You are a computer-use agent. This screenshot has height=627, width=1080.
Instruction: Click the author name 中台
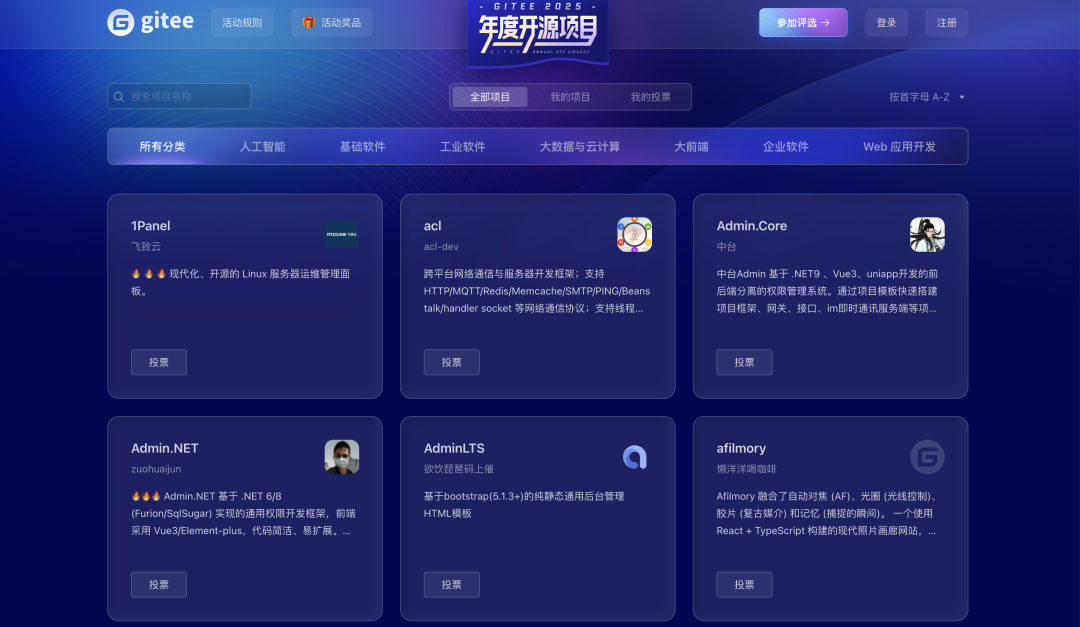727,247
